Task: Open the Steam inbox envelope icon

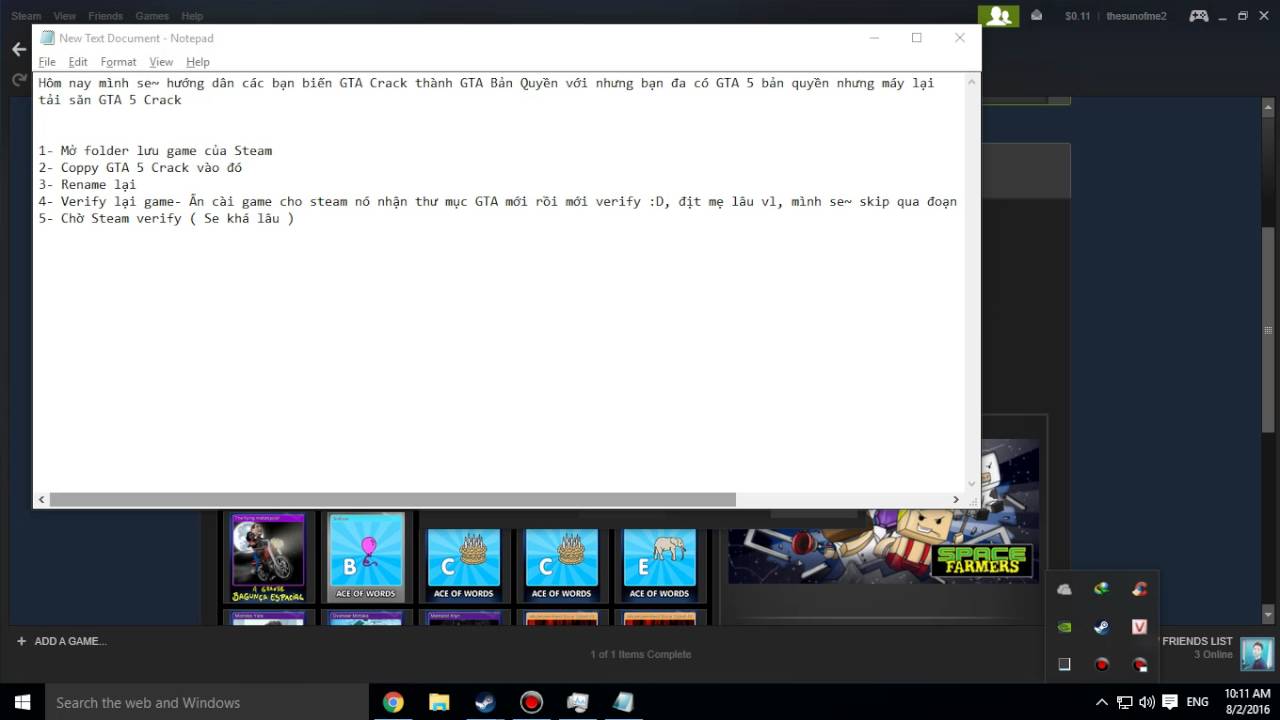Action: [x=1037, y=16]
